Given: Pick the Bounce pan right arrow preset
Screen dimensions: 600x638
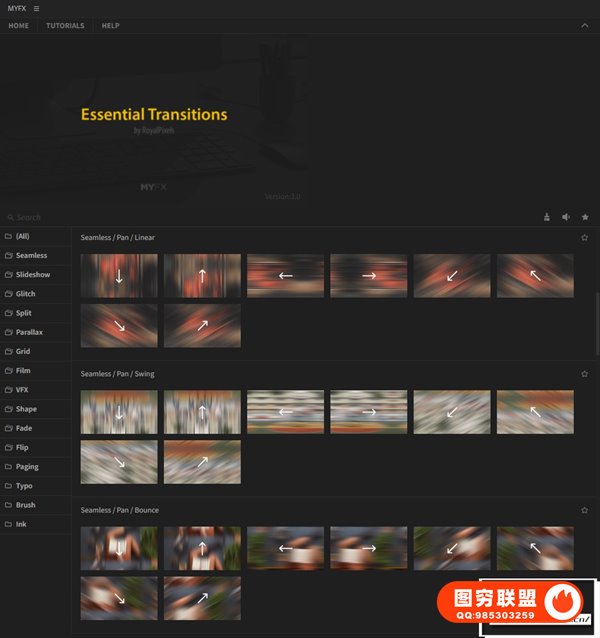Looking at the screenshot, I should (368, 548).
